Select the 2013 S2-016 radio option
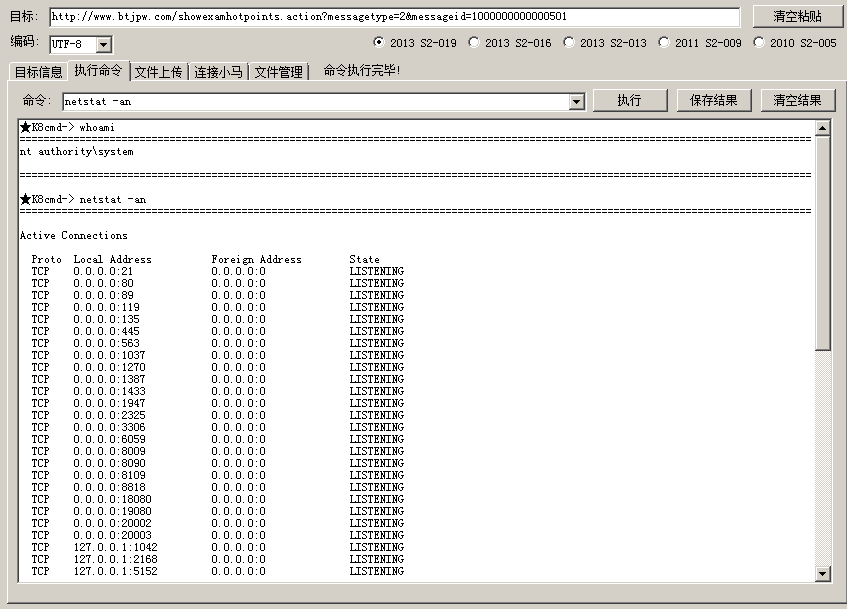 (510, 43)
